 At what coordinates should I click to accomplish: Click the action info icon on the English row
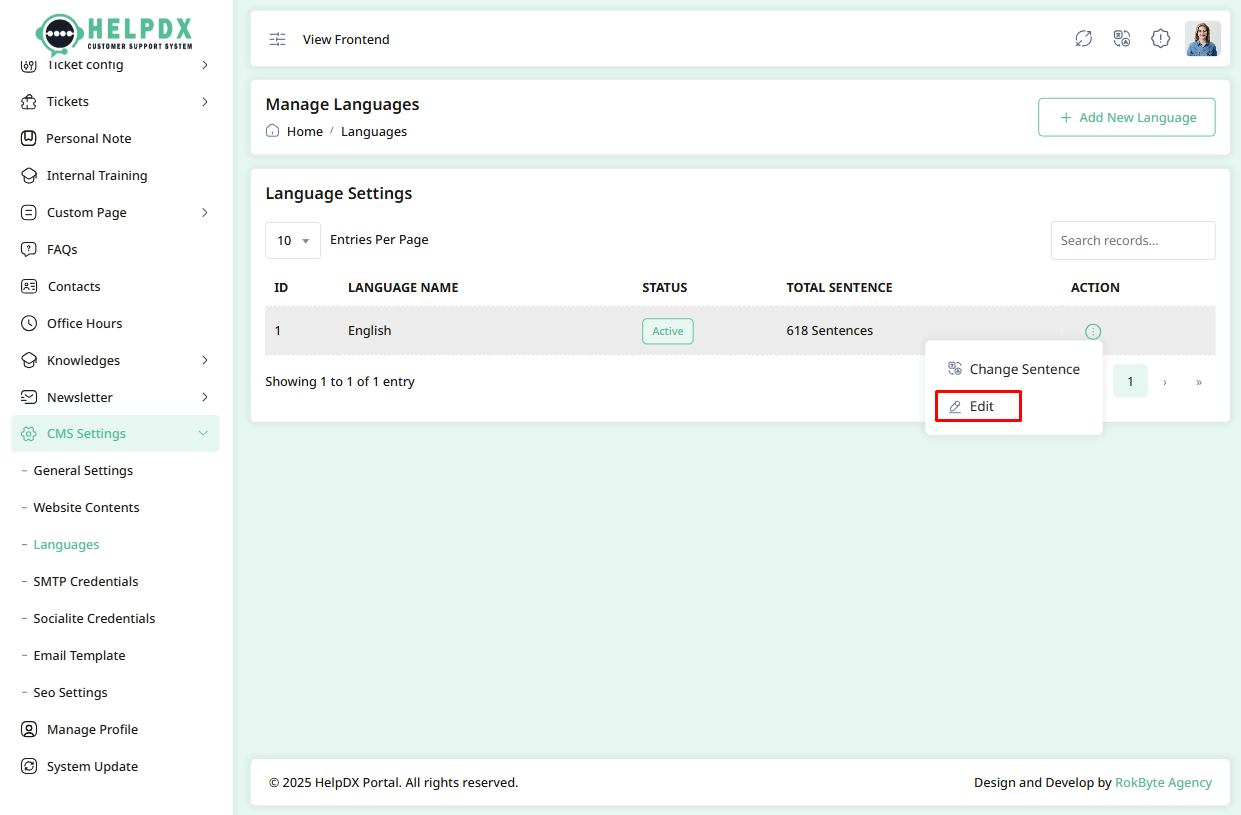pyautogui.click(x=1093, y=331)
